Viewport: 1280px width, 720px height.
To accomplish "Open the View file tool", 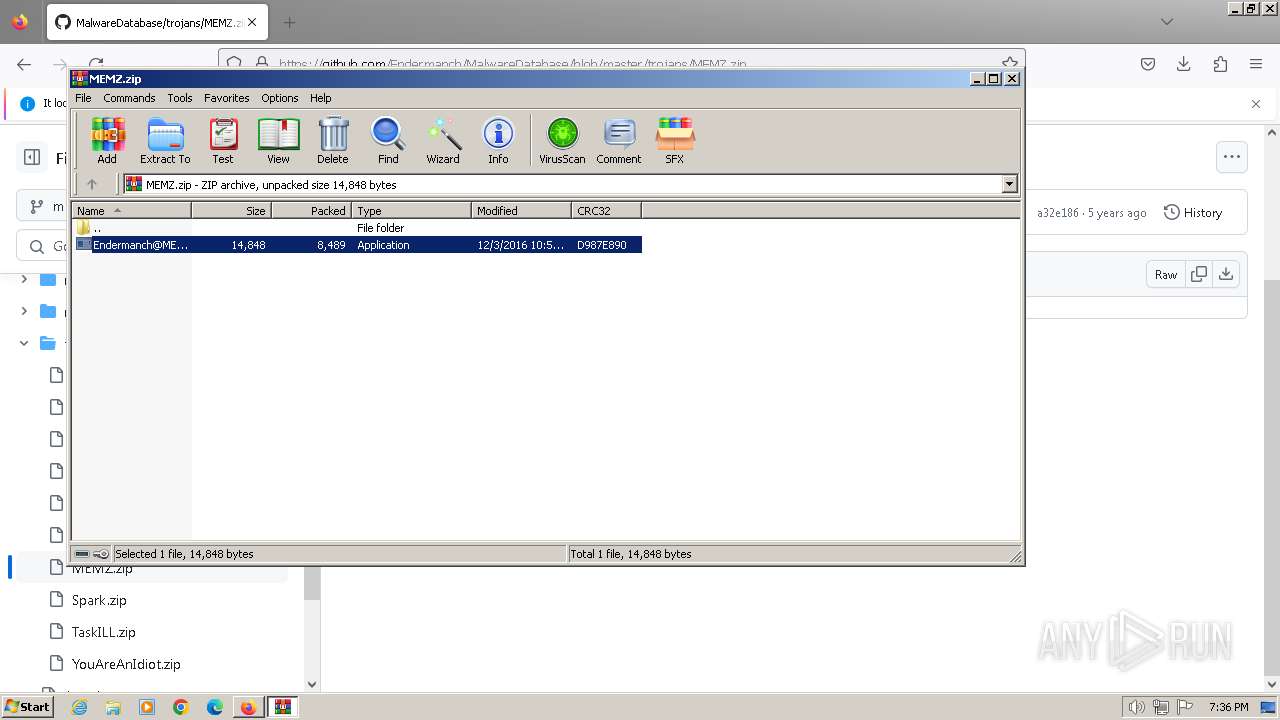I will point(278,140).
